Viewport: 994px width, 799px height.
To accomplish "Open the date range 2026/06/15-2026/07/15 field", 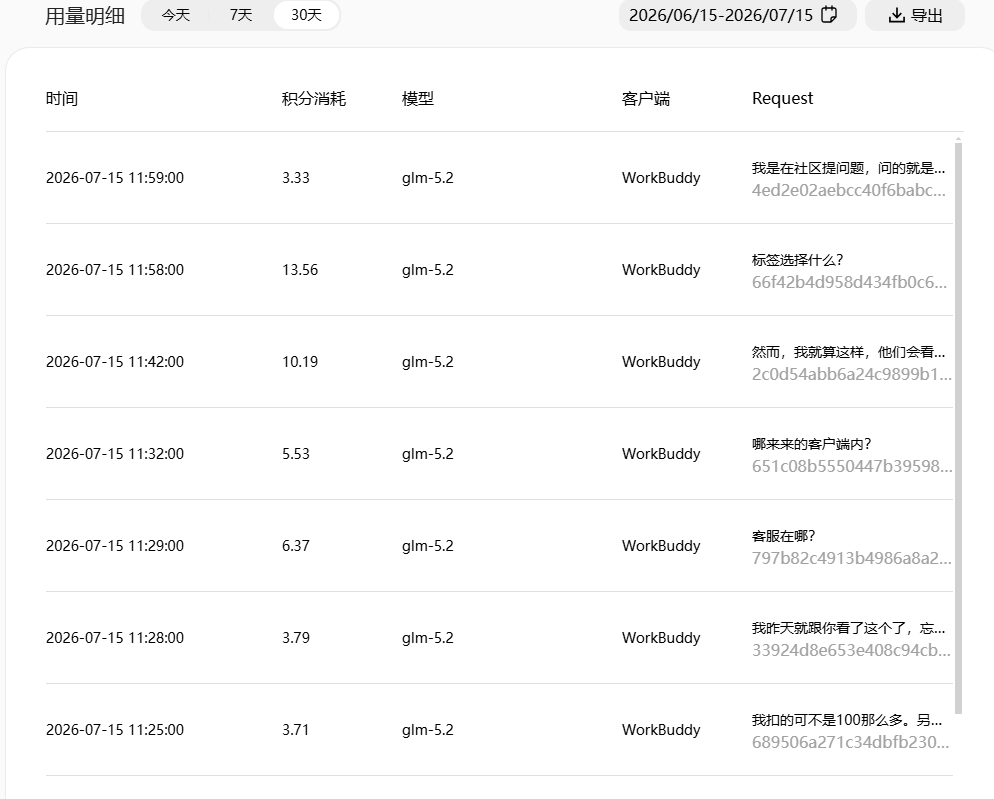I will 737,15.
